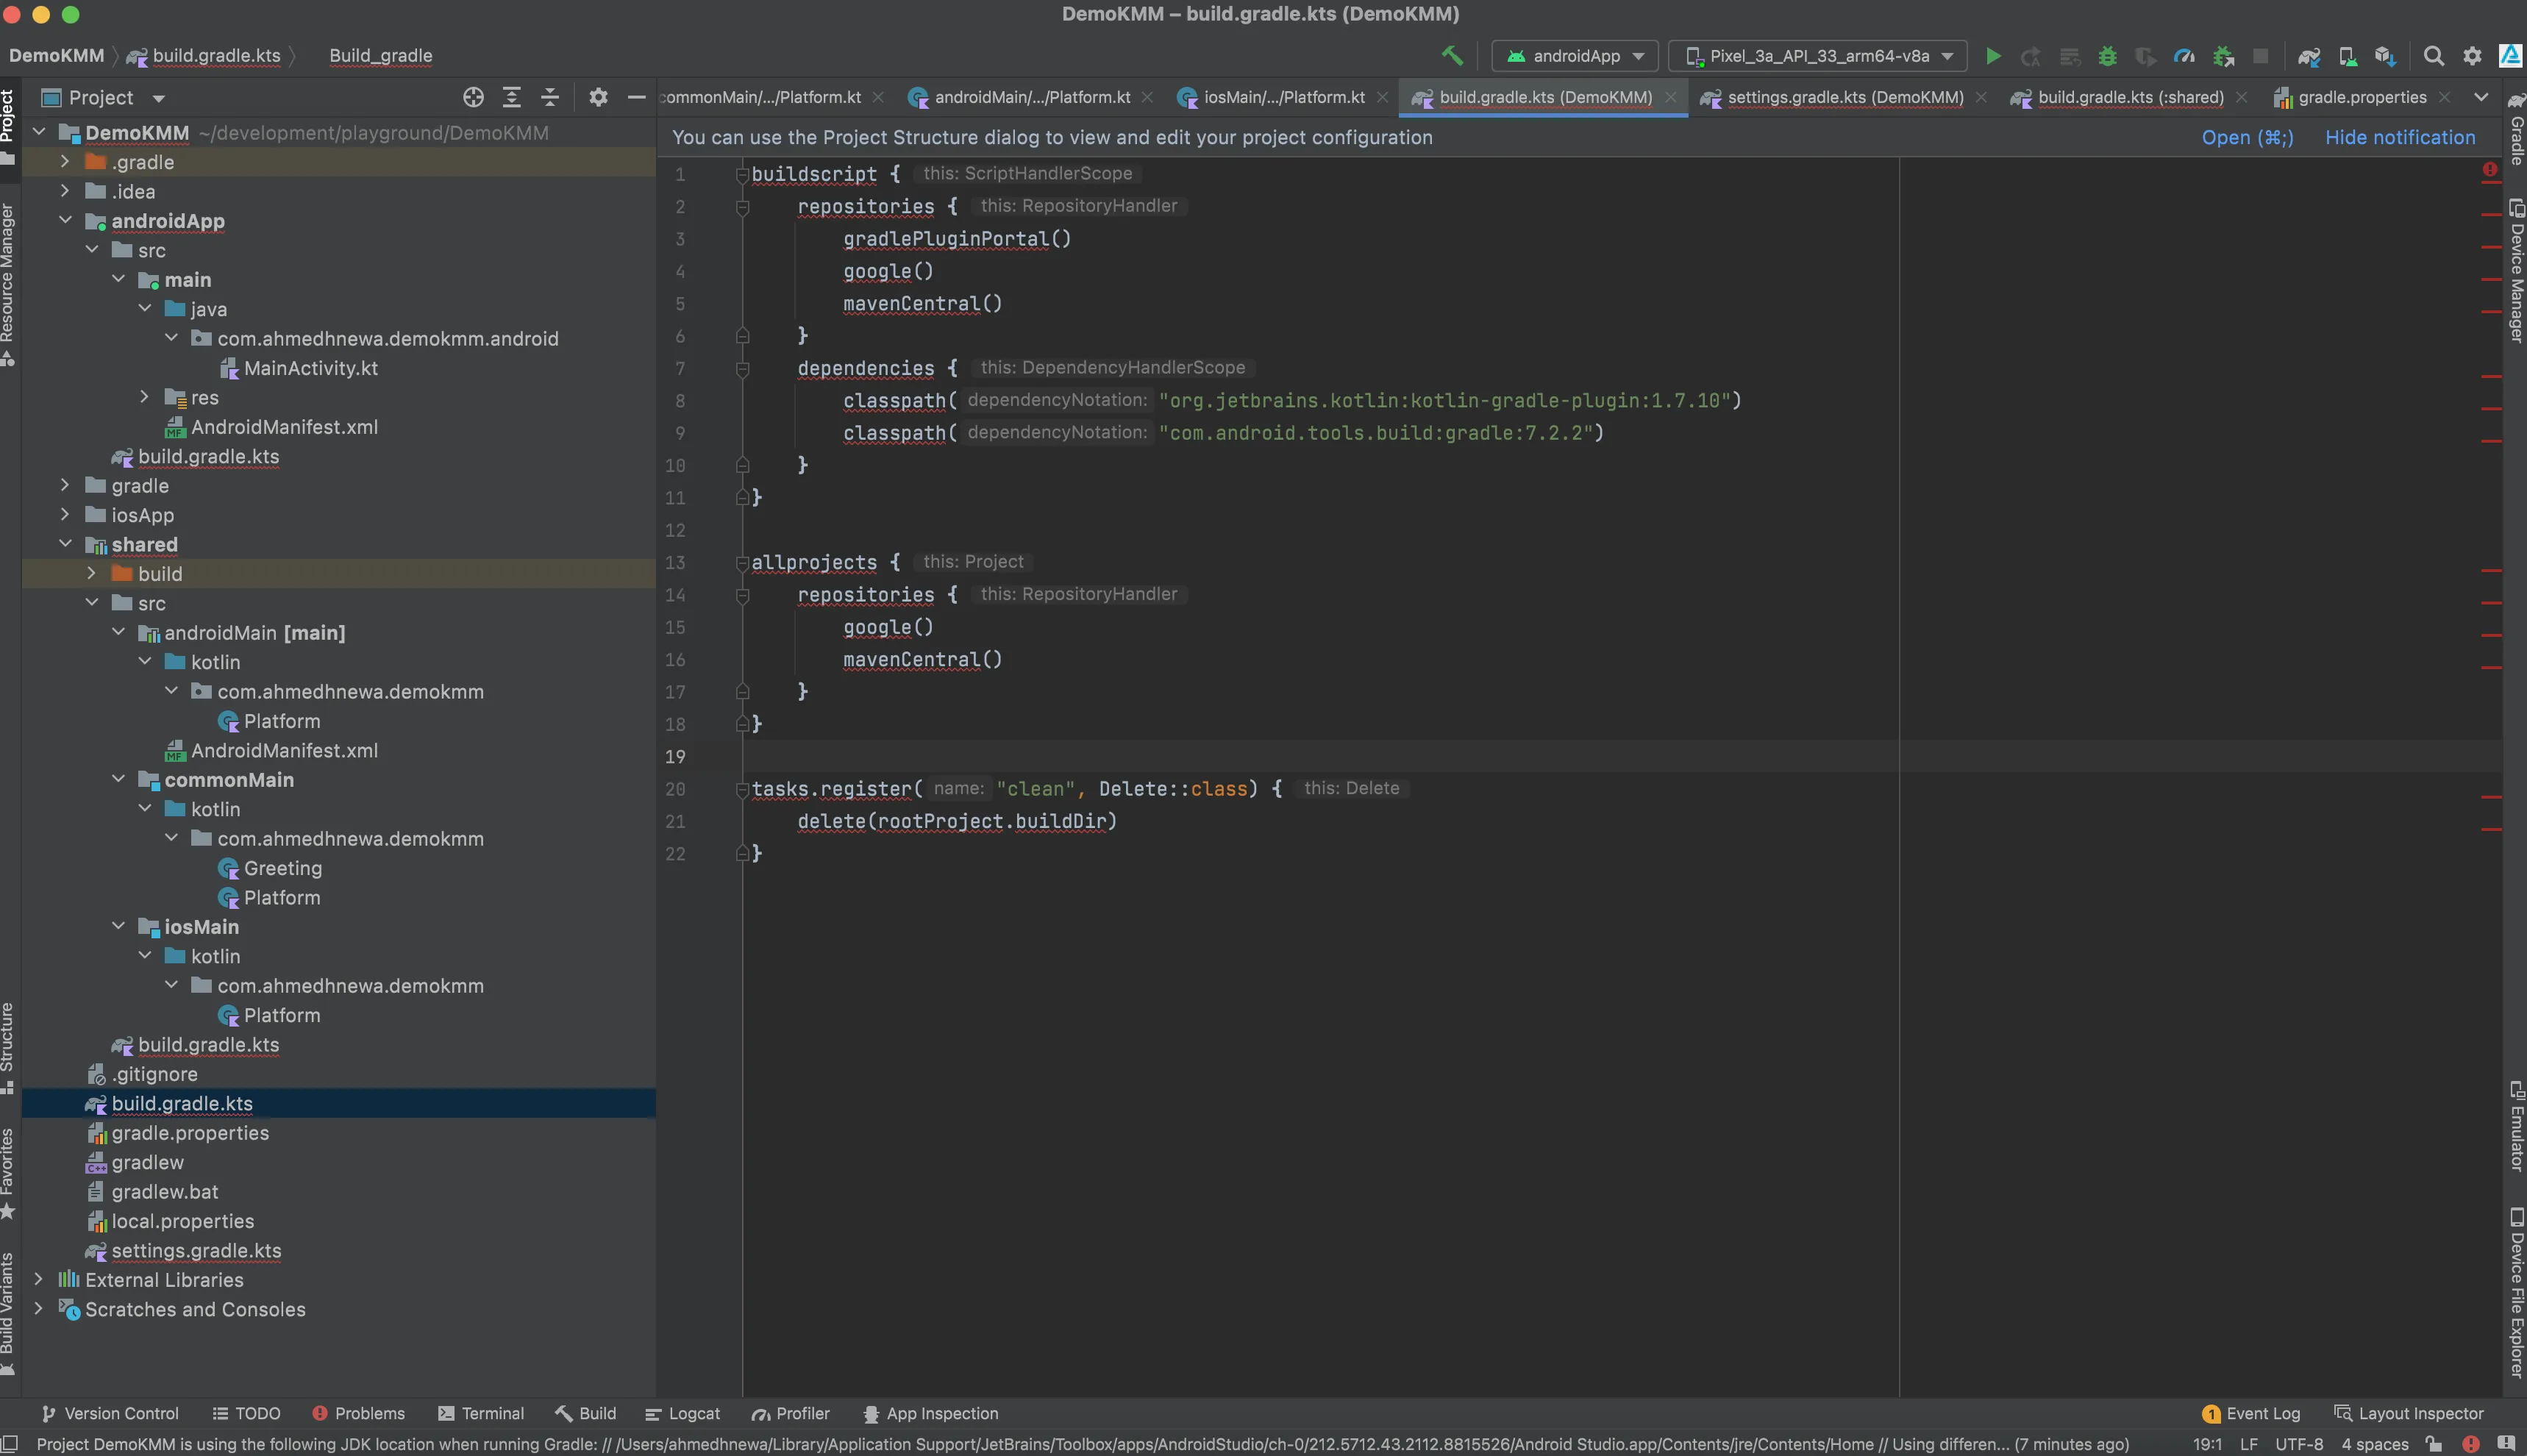Click the Make Project hammer icon
Viewport: 2527px width, 1456px height.
point(1452,56)
